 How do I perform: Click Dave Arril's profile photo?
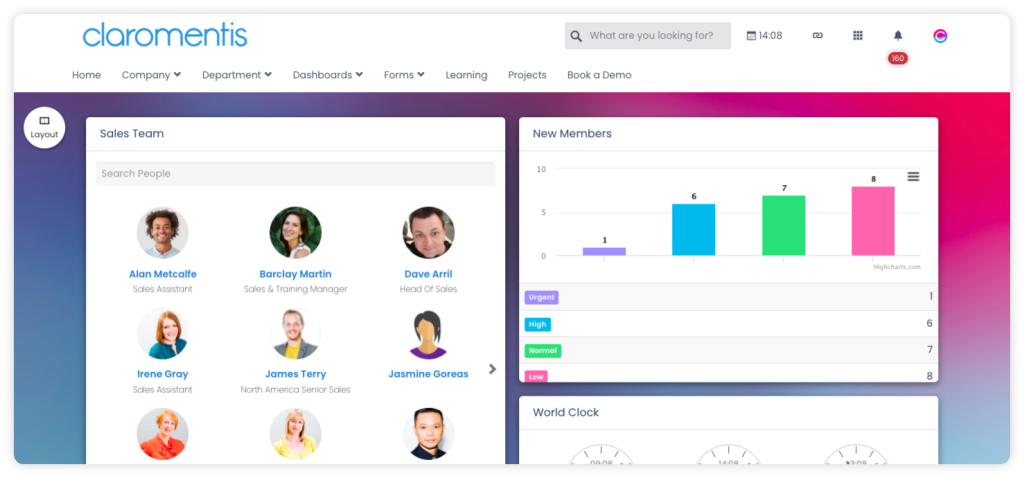pos(428,233)
